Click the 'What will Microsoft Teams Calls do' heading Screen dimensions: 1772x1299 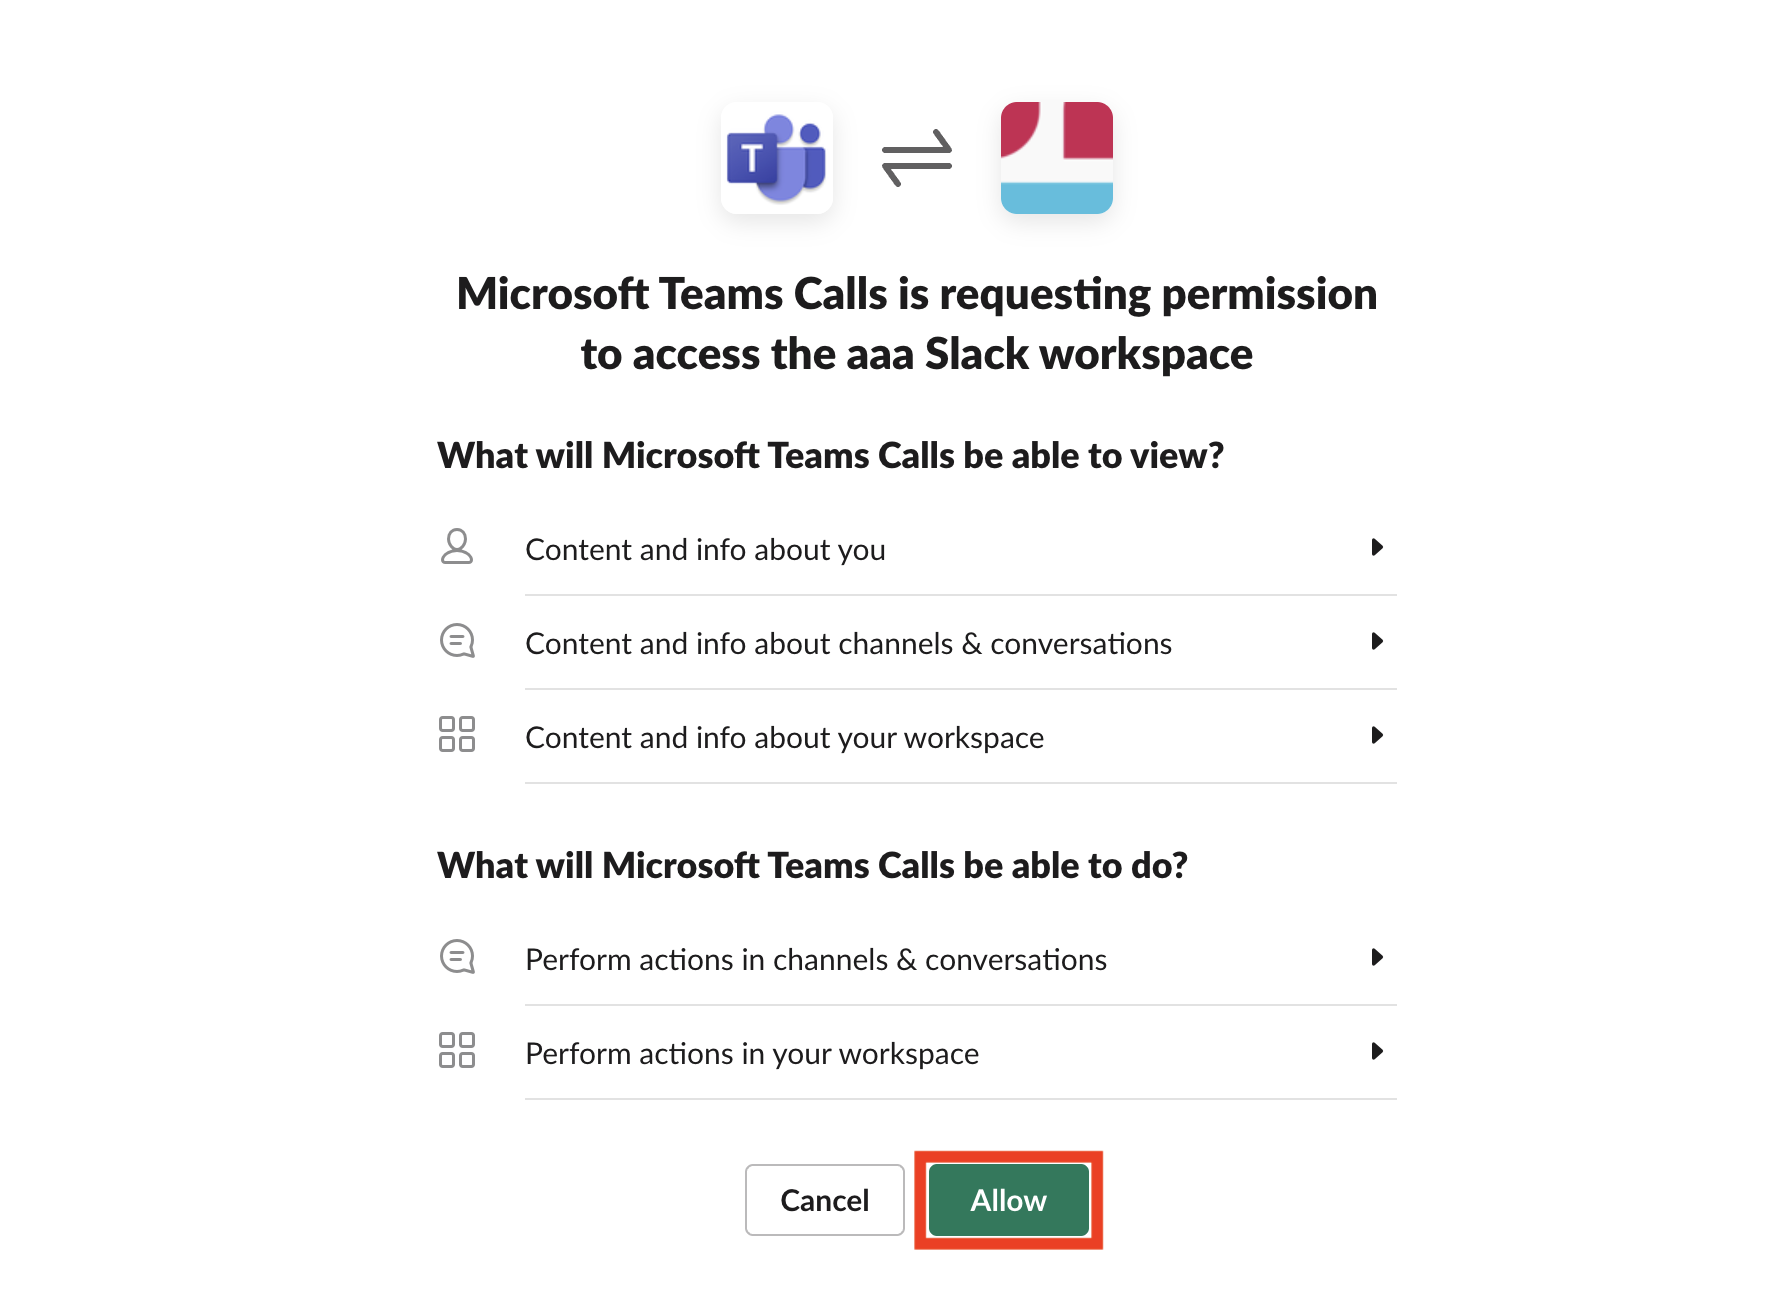pos(813,865)
